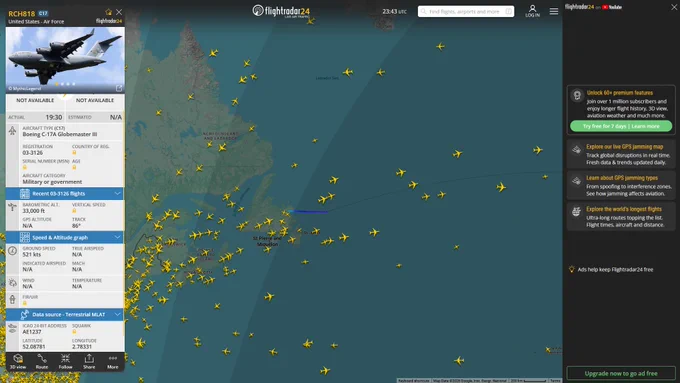Open the Log In user account icon
The height and width of the screenshot is (383, 680).
coord(533,11)
